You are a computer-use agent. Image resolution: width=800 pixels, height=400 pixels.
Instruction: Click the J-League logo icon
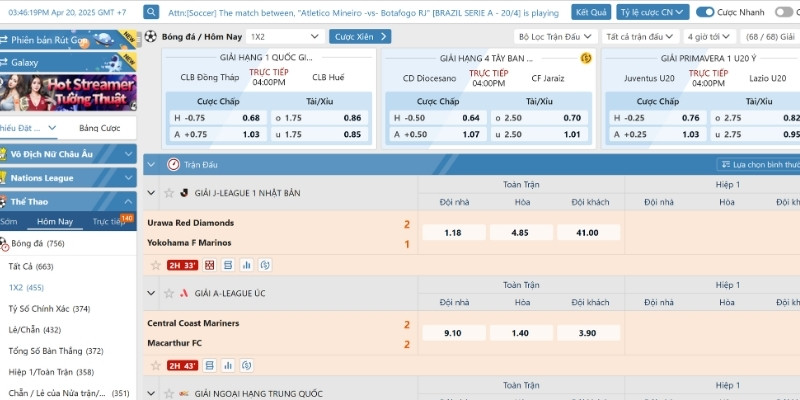point(184,193)
